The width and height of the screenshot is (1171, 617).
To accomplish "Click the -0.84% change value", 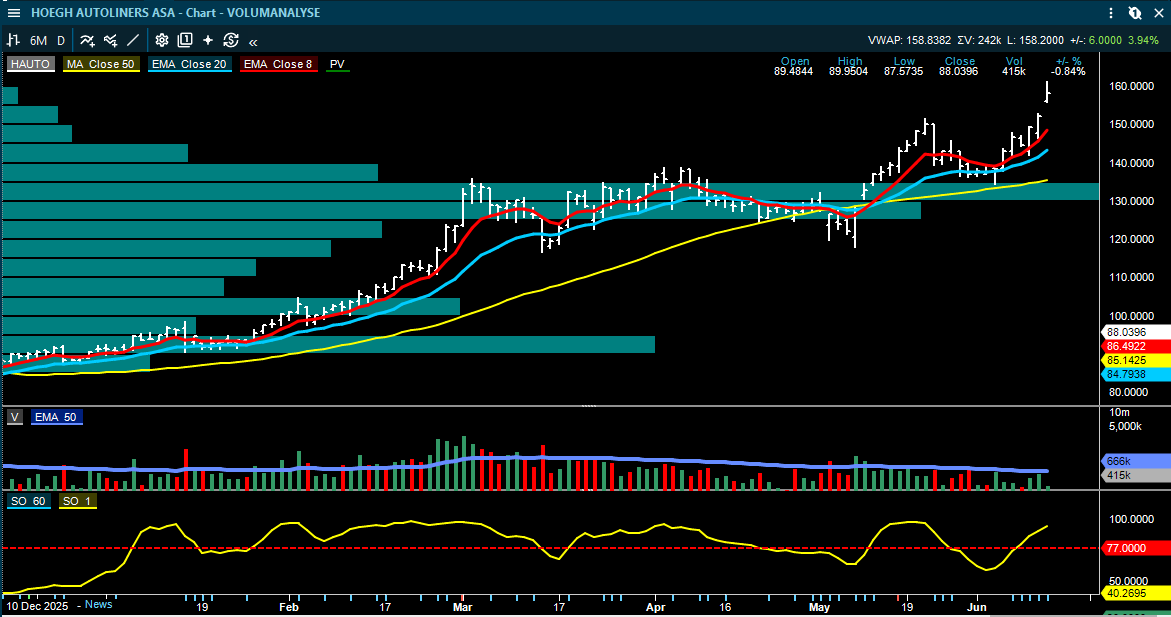I will coord(1068,72).
